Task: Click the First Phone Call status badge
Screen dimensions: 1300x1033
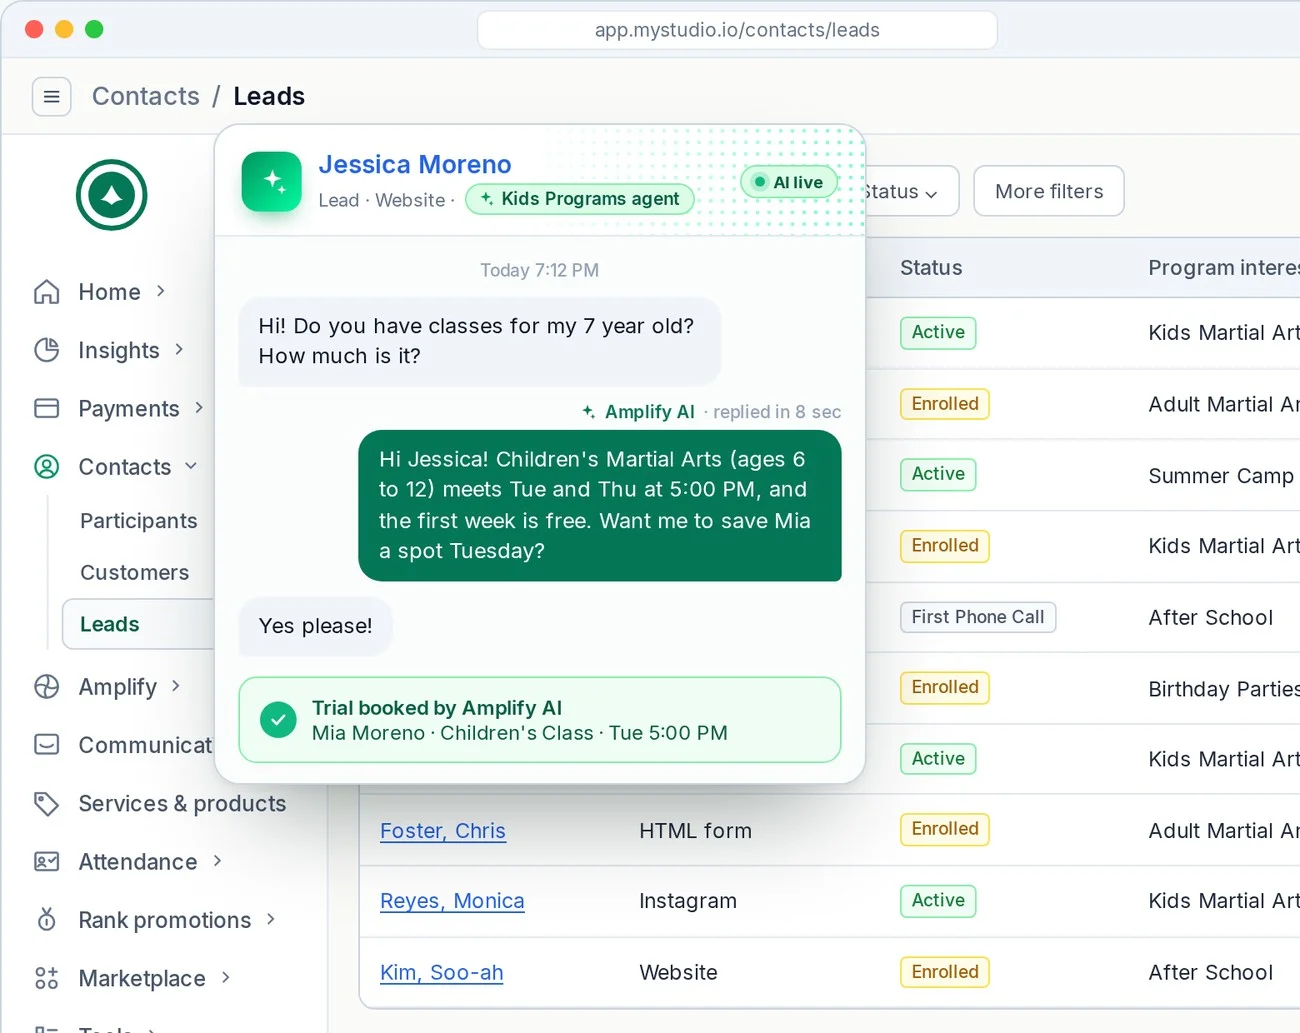Action: [978, 617]
